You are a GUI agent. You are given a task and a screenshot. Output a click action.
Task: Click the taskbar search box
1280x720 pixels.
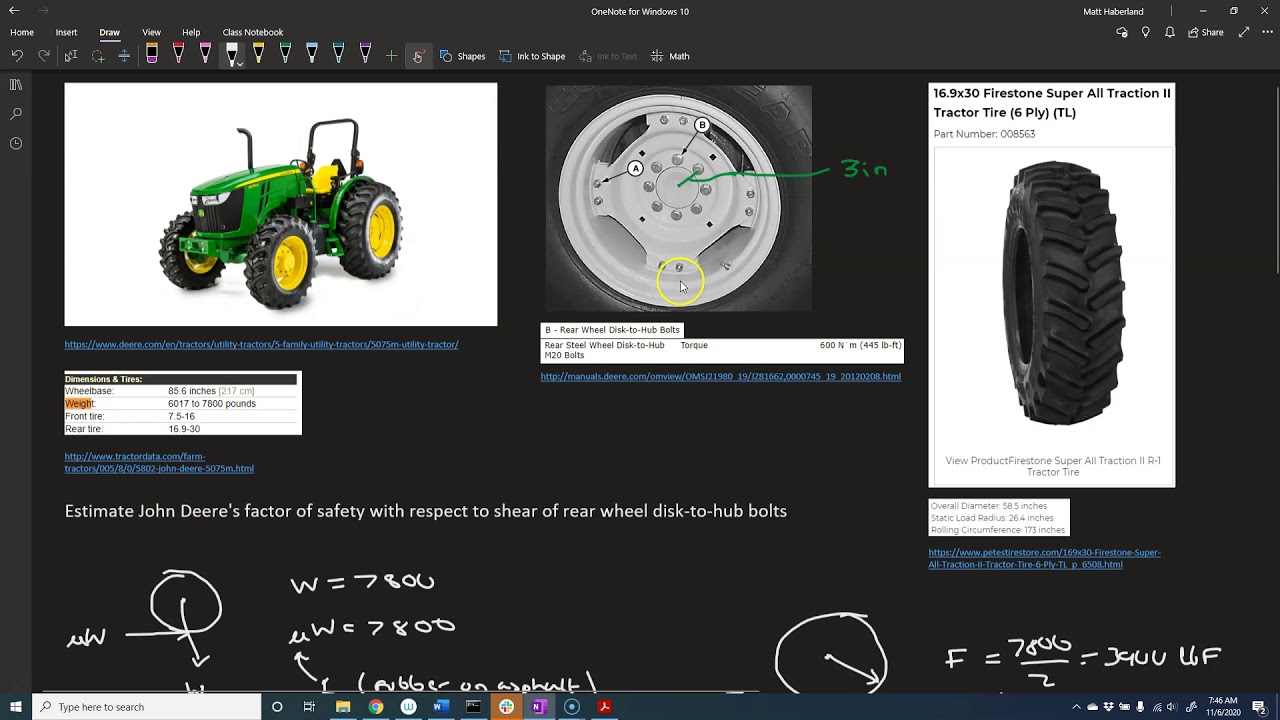coord(147,707)
